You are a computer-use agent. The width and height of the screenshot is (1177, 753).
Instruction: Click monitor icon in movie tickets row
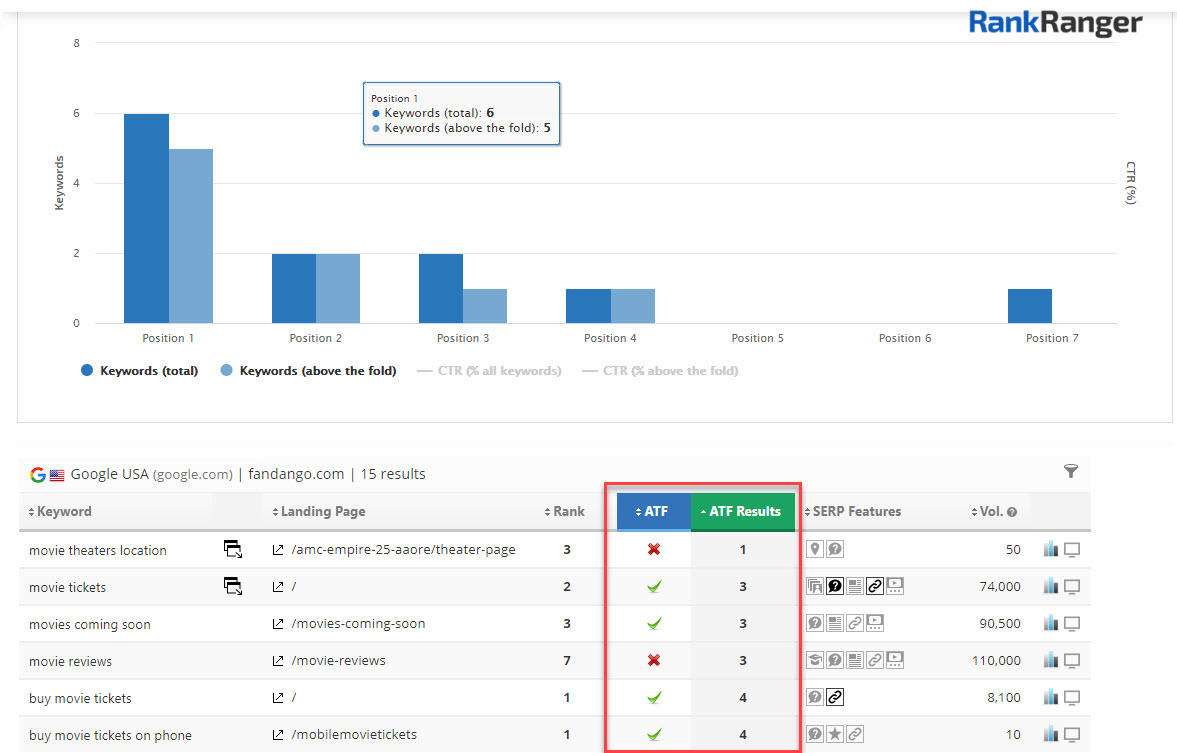coord(1072,587)
